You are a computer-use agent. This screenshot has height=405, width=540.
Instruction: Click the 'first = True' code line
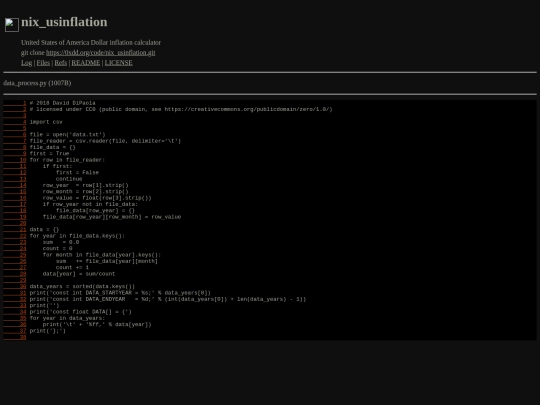(x=49, y=154)
